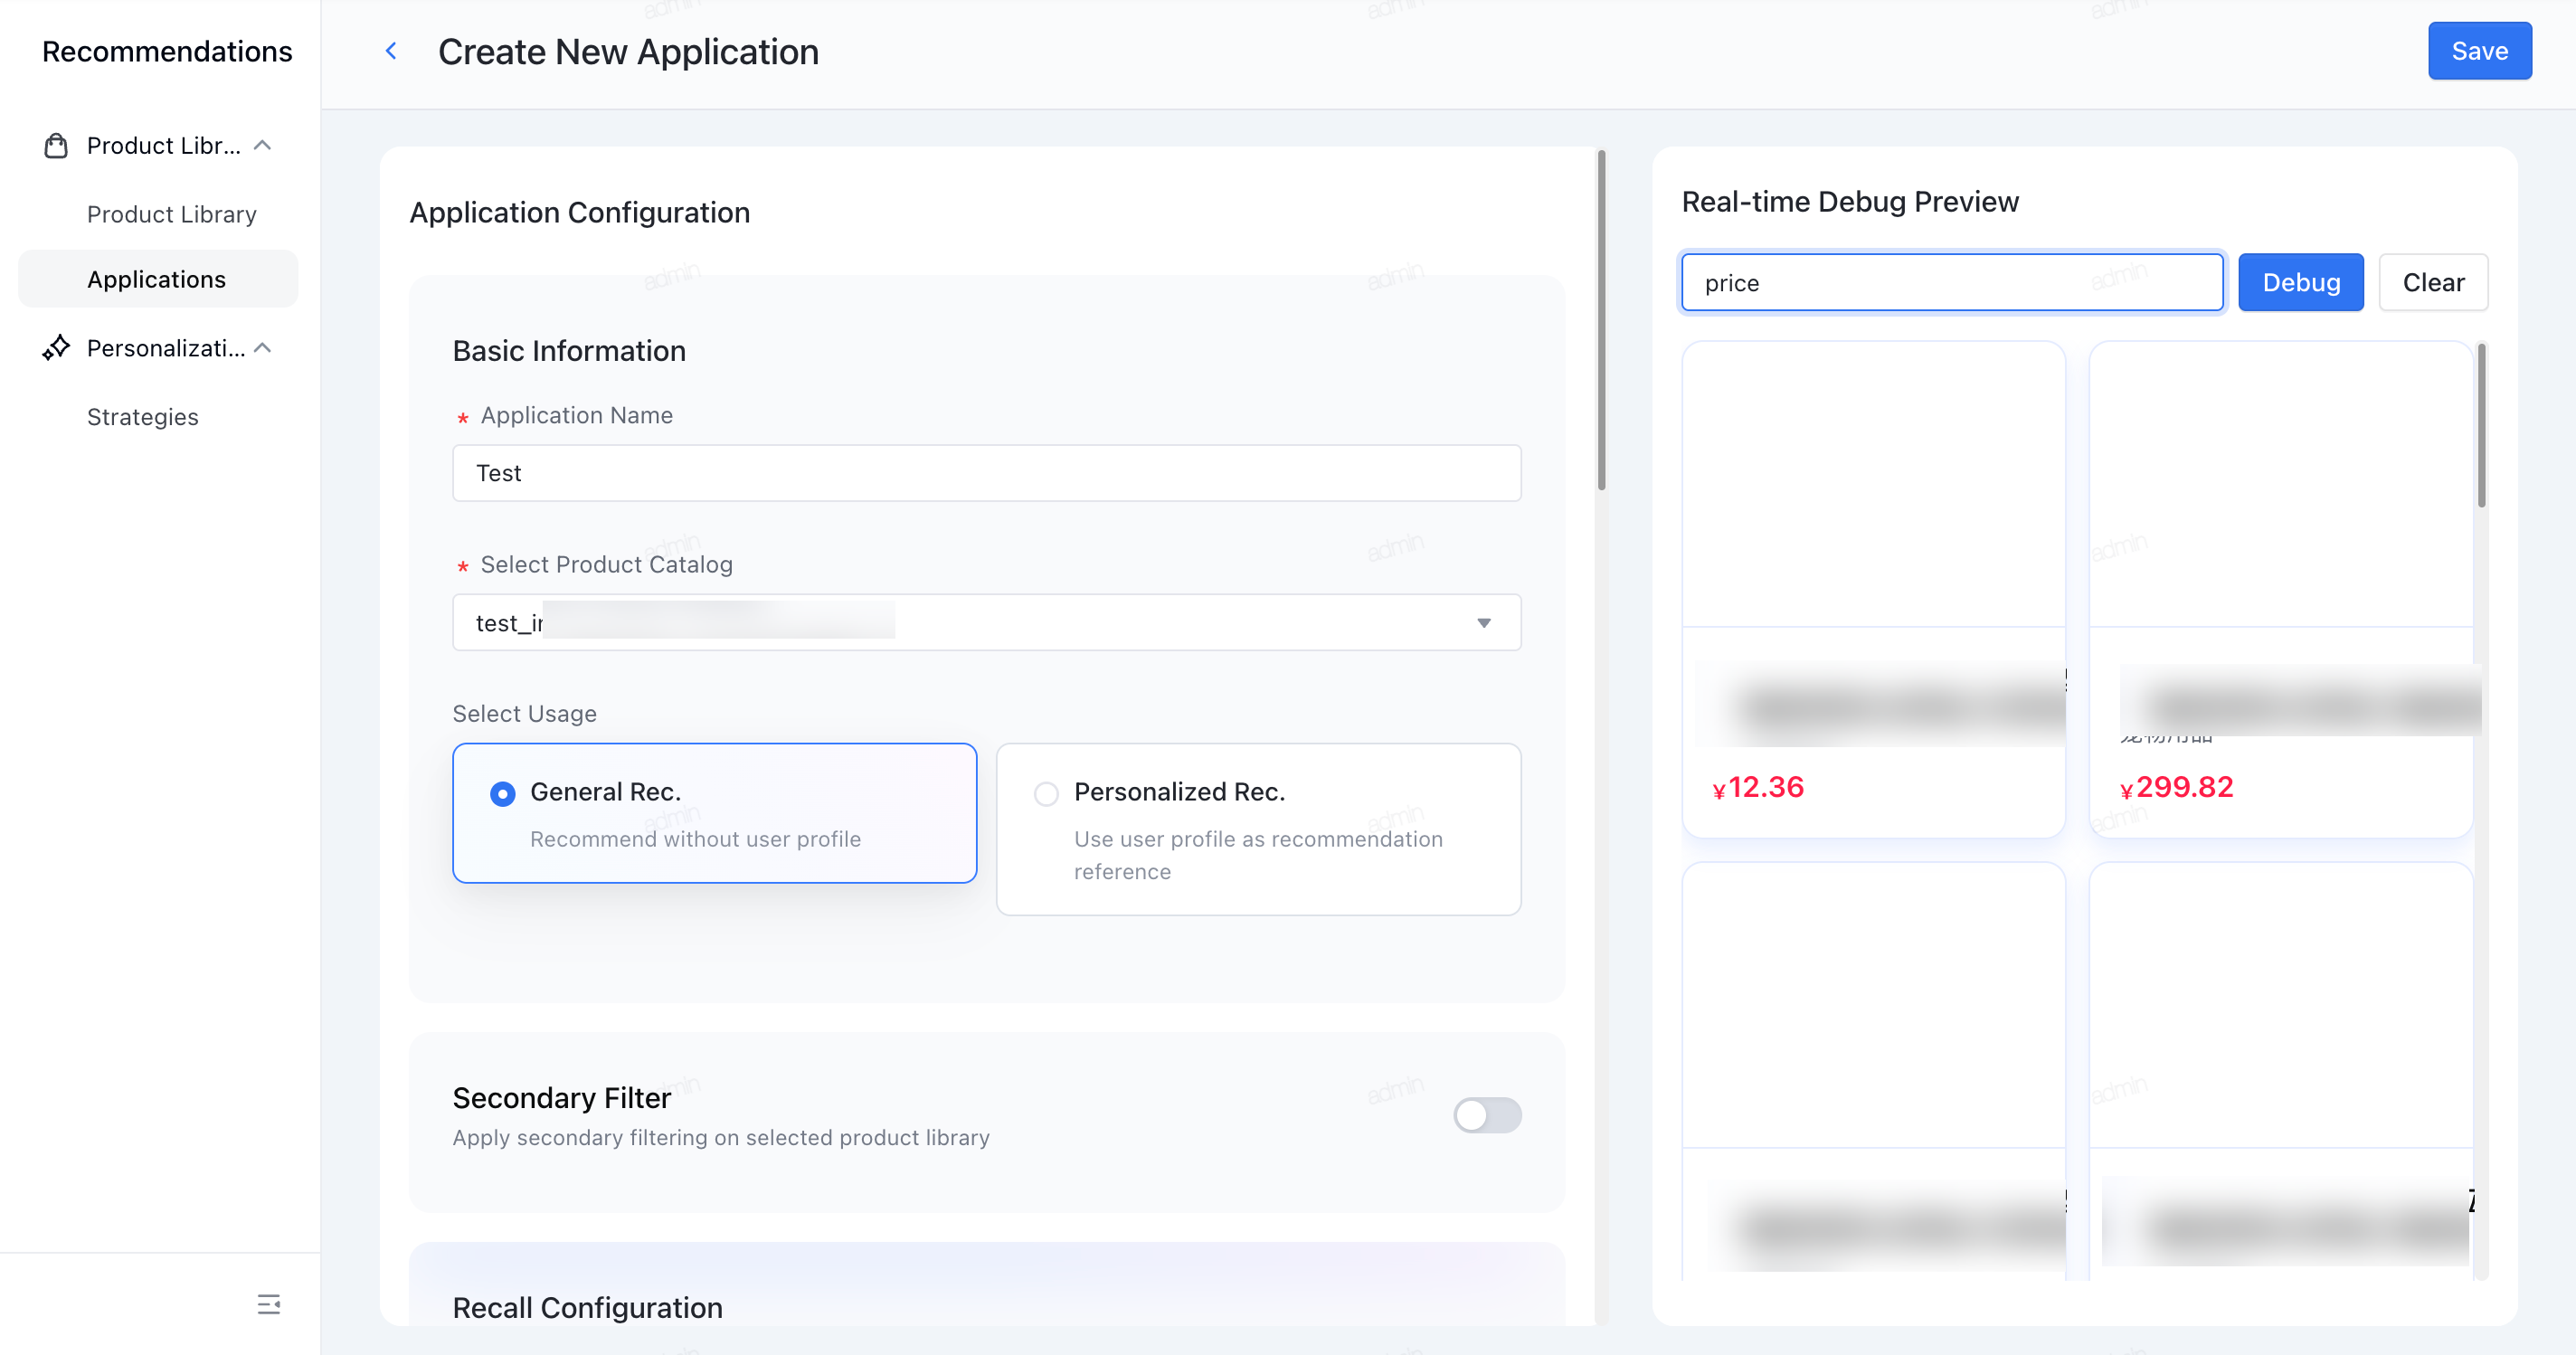This screenshot has width=2576, height=1355.
Task: Enable the Secondary Filter toggle
Action: [x=1487, y=1115]
